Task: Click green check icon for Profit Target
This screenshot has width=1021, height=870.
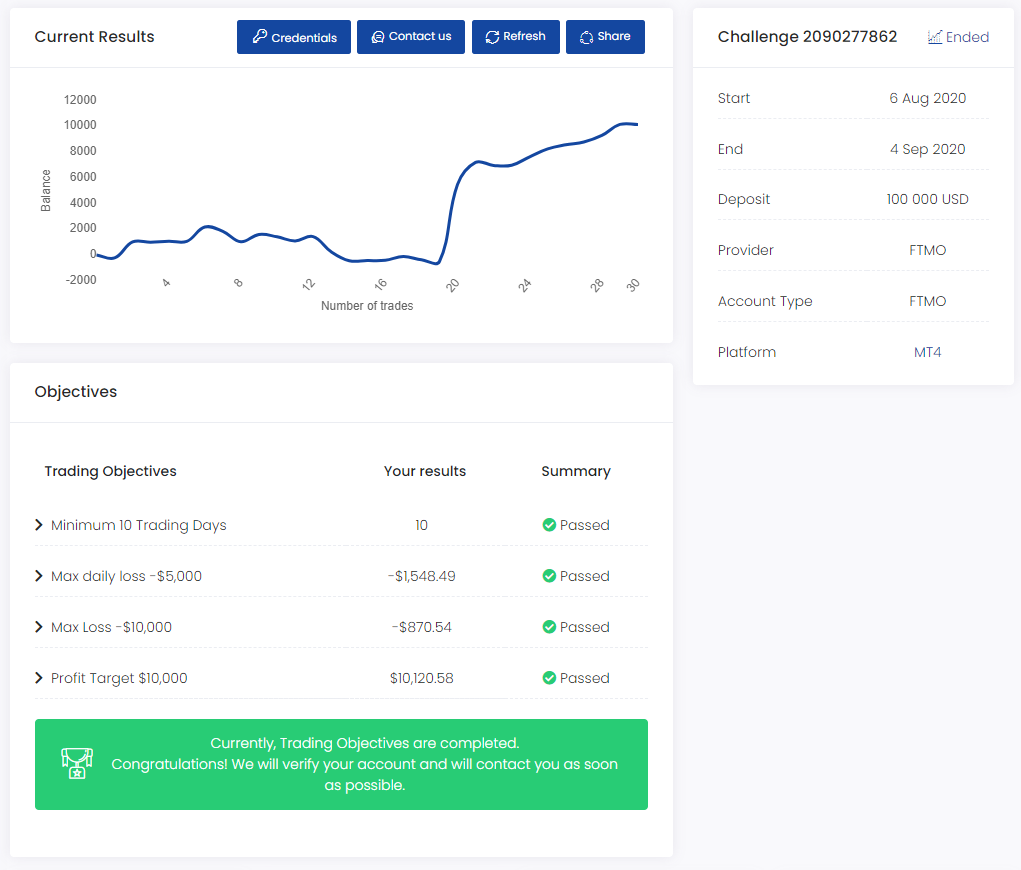Action: (x=549, y=678)
